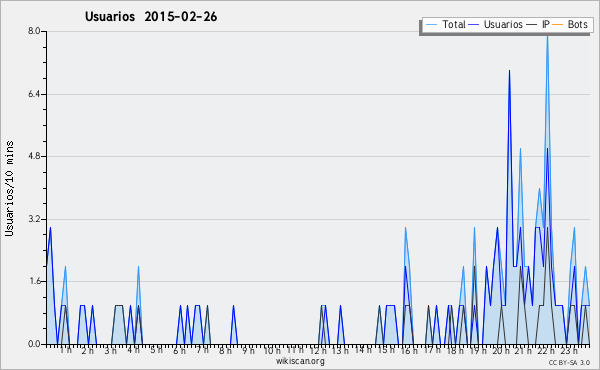Screen dimensions: 600x370
Task: Click the 8.0 value on y-axis
Action: click(34, 31)
